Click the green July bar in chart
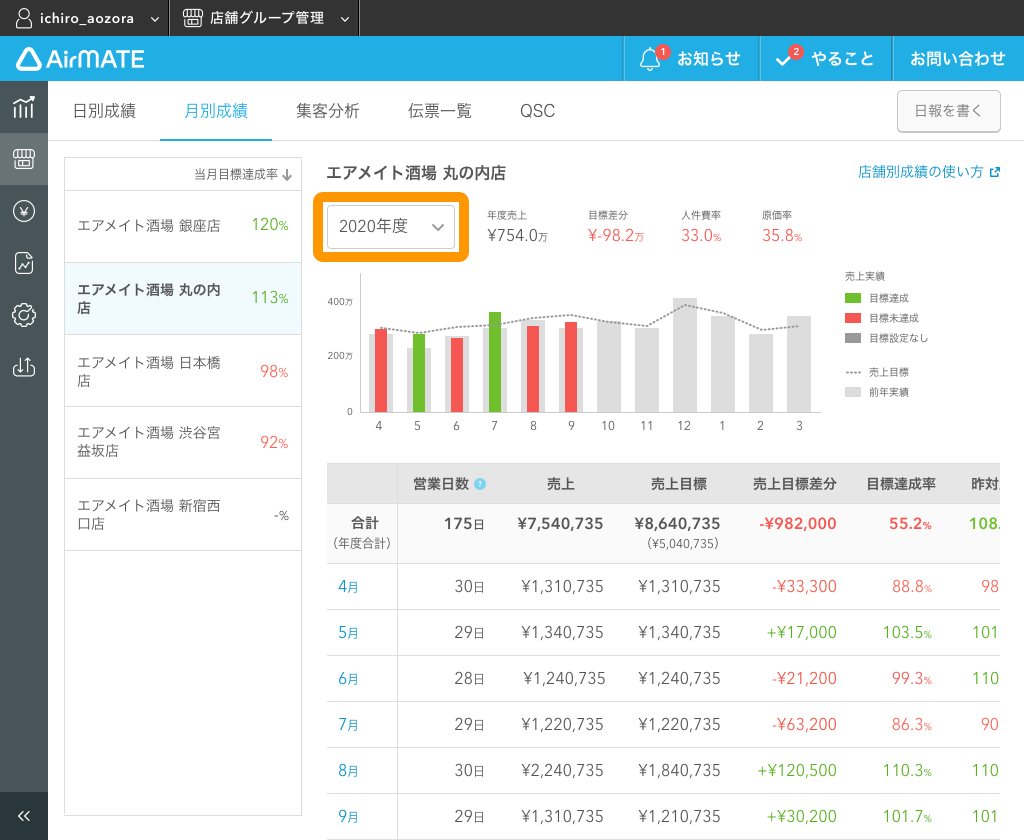This screenshot has width=1024, height=840. pyautogui.click(x=495, y=362)
